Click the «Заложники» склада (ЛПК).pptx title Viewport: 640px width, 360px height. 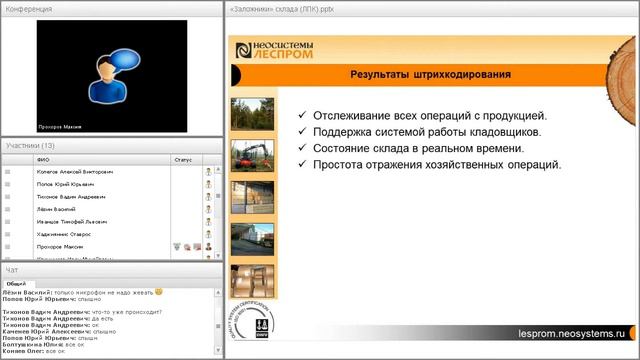tap(282, 9)
